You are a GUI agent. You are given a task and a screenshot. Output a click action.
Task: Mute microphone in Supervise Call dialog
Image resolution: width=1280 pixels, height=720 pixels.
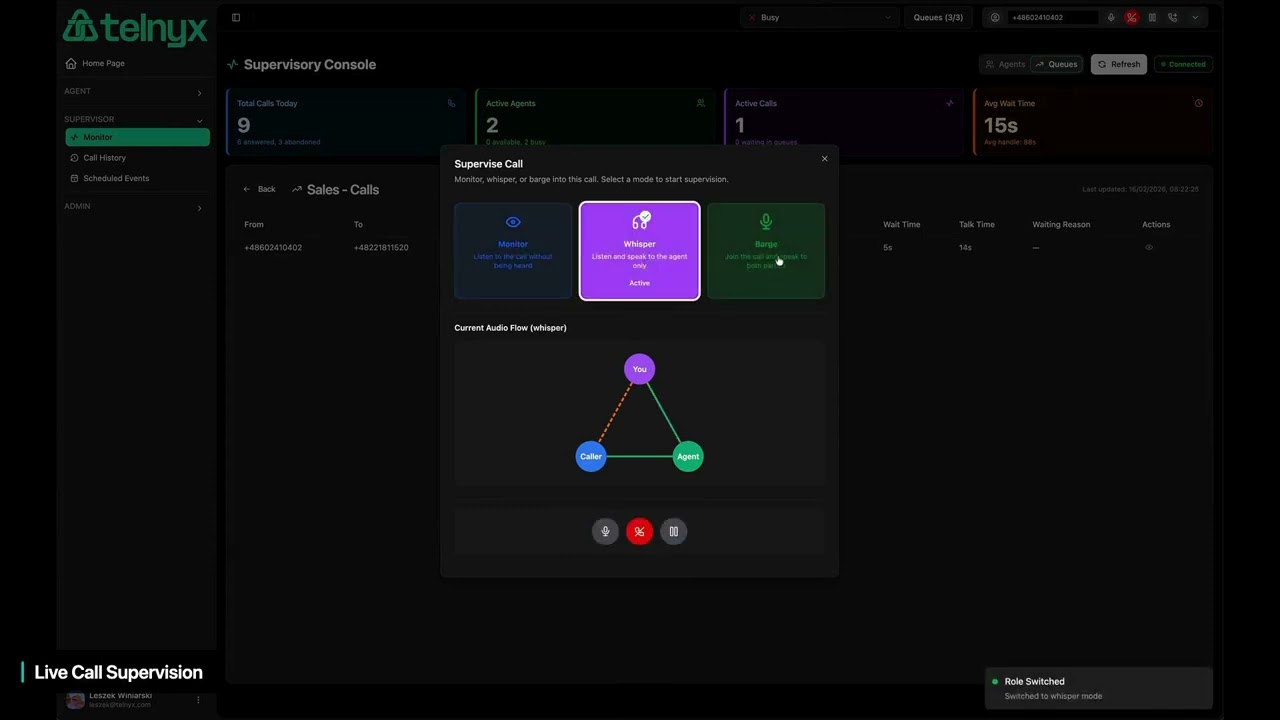pyautogui.click(x=605, y=532)
